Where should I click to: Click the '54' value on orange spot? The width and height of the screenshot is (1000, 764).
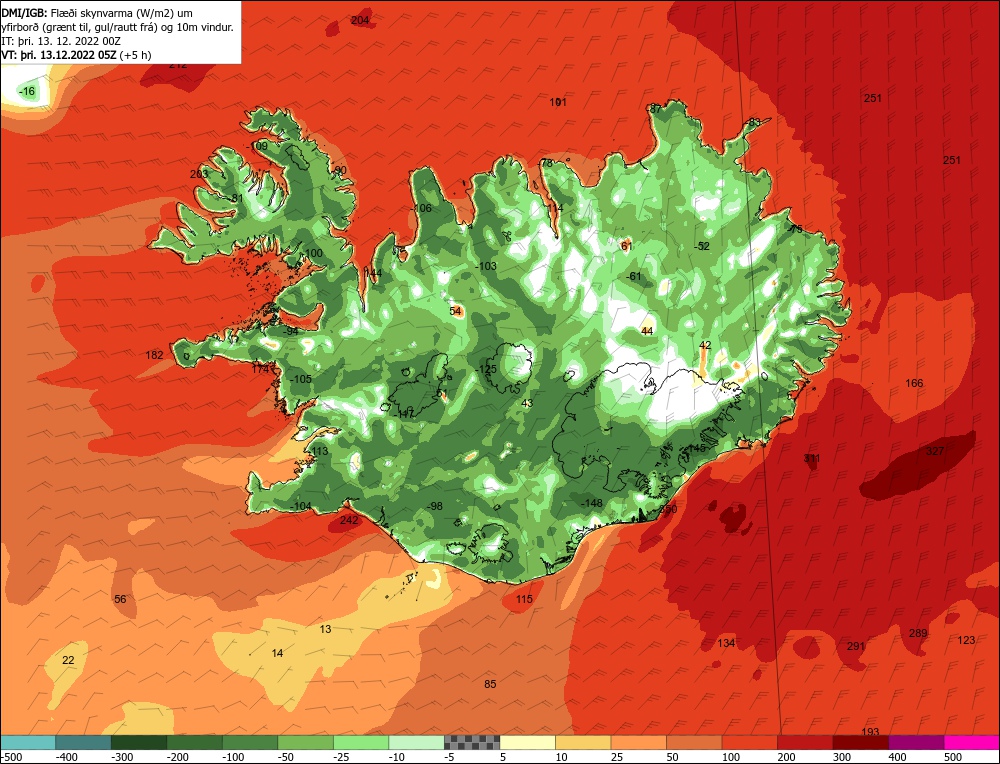455,311
